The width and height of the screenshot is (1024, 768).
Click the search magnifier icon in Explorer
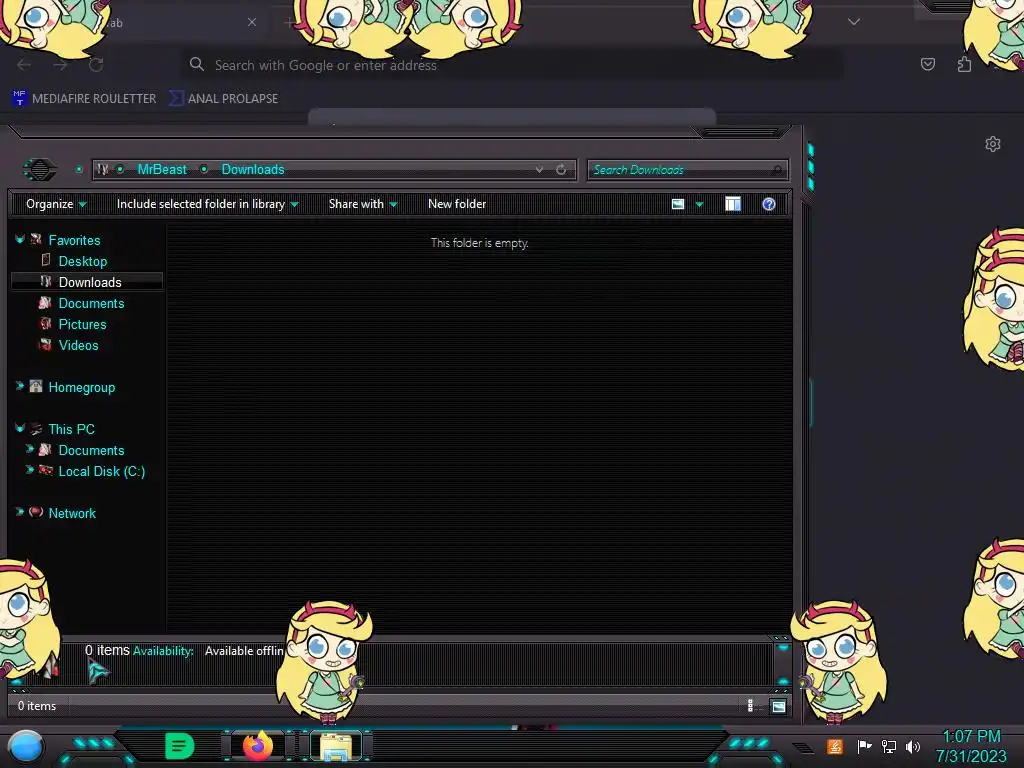[x=776, y=170]
